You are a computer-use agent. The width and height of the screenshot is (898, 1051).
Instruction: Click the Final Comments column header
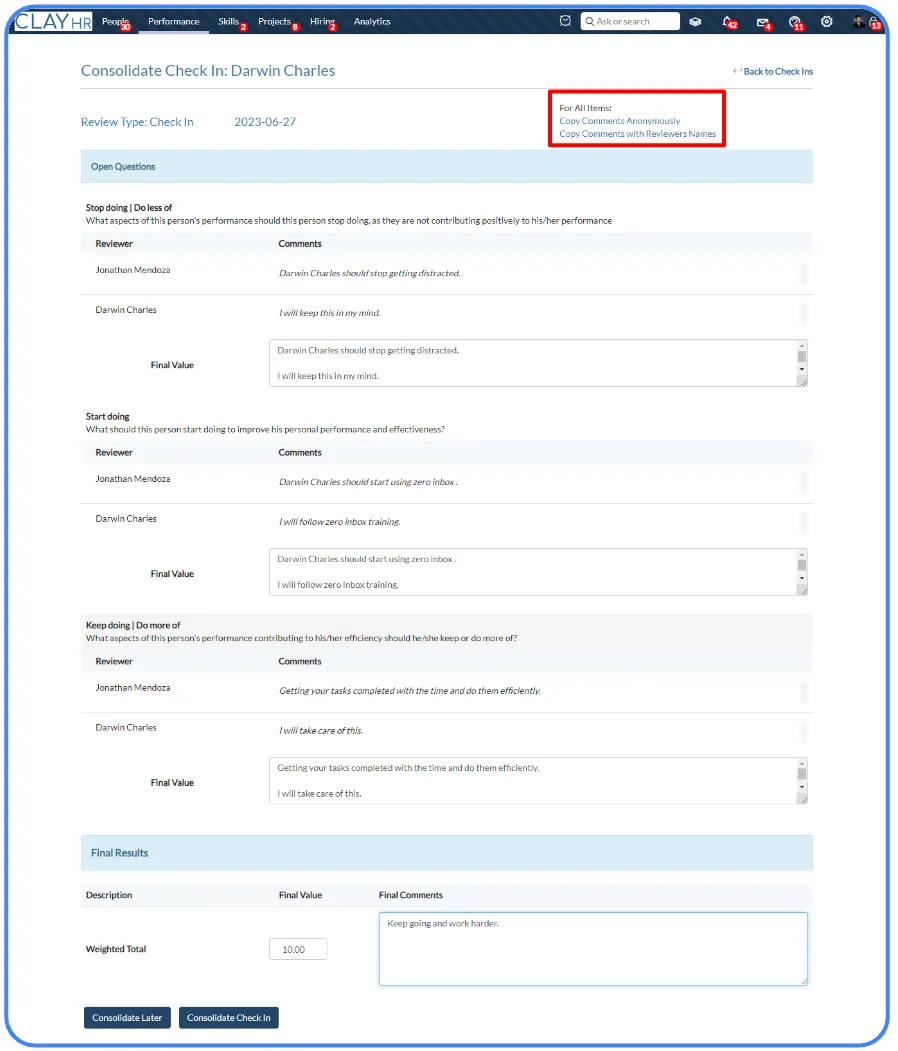pos(411,895)
